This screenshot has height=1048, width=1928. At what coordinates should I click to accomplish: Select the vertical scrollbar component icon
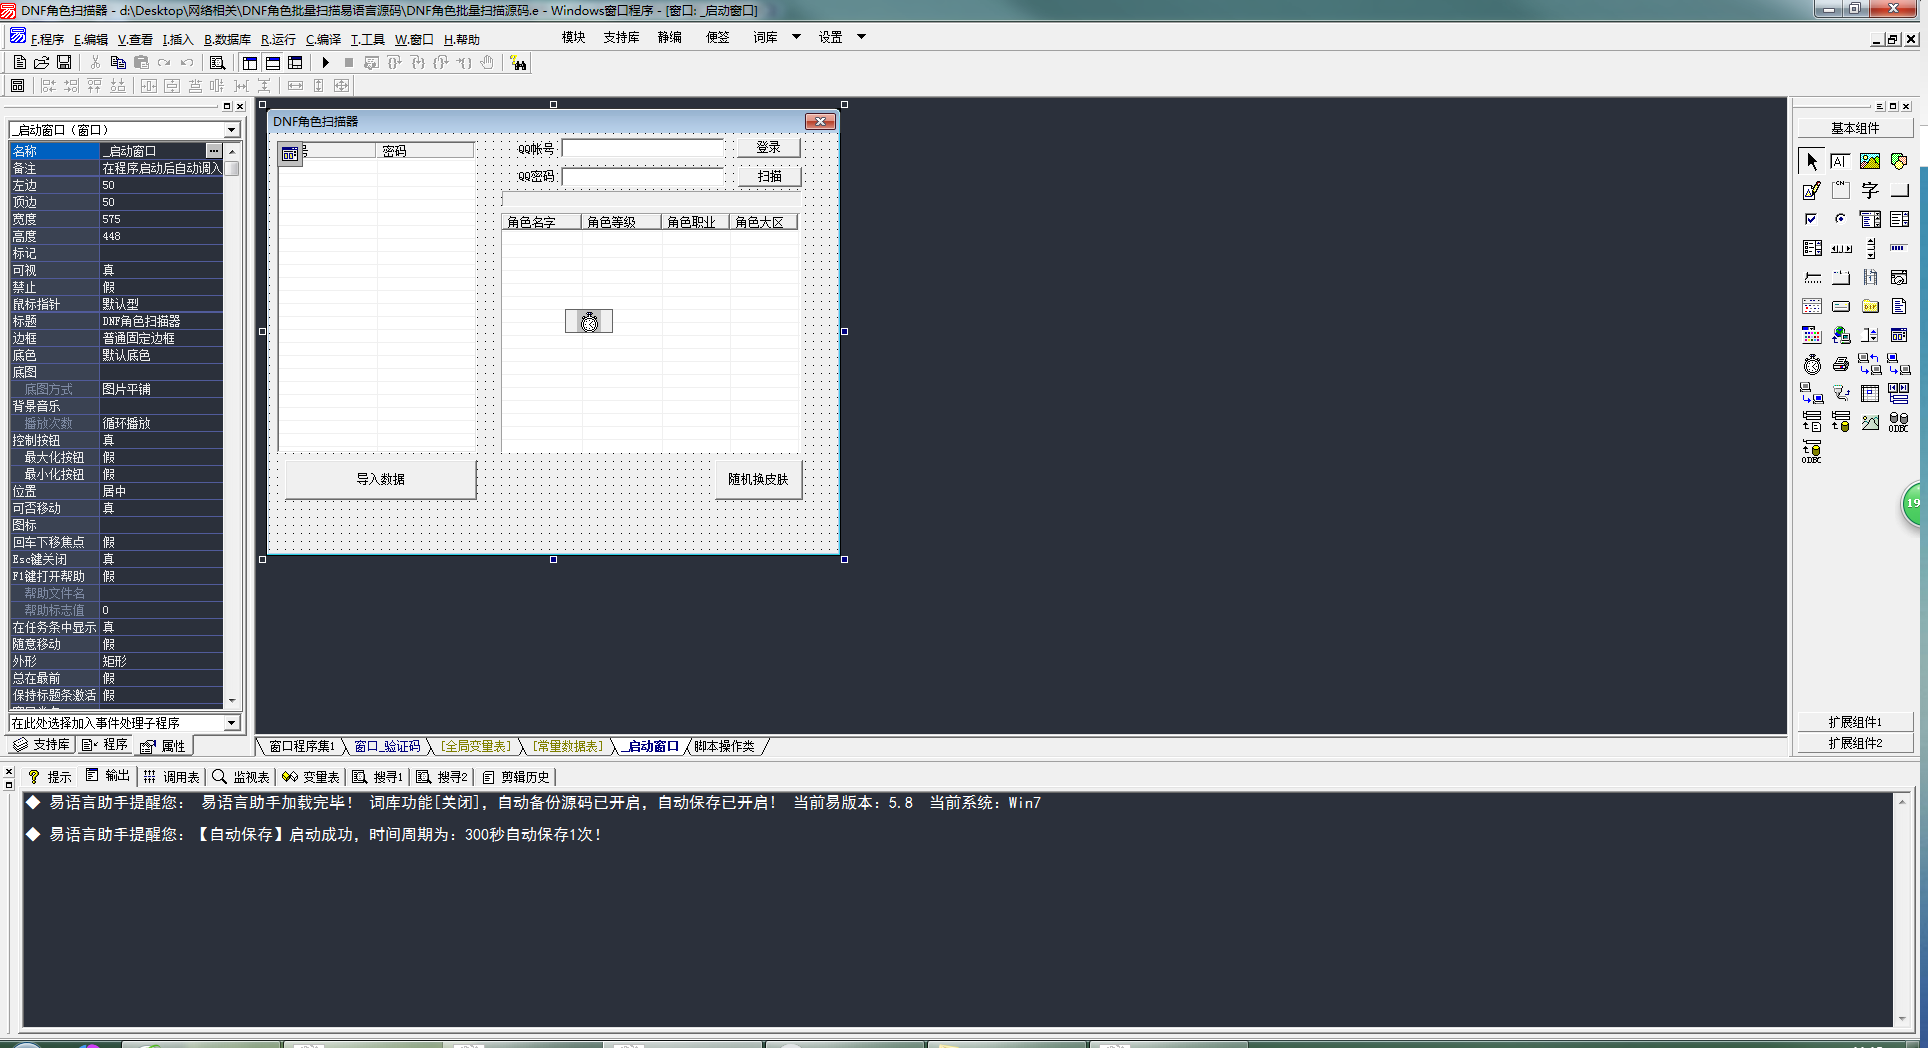pos(1870,248)
